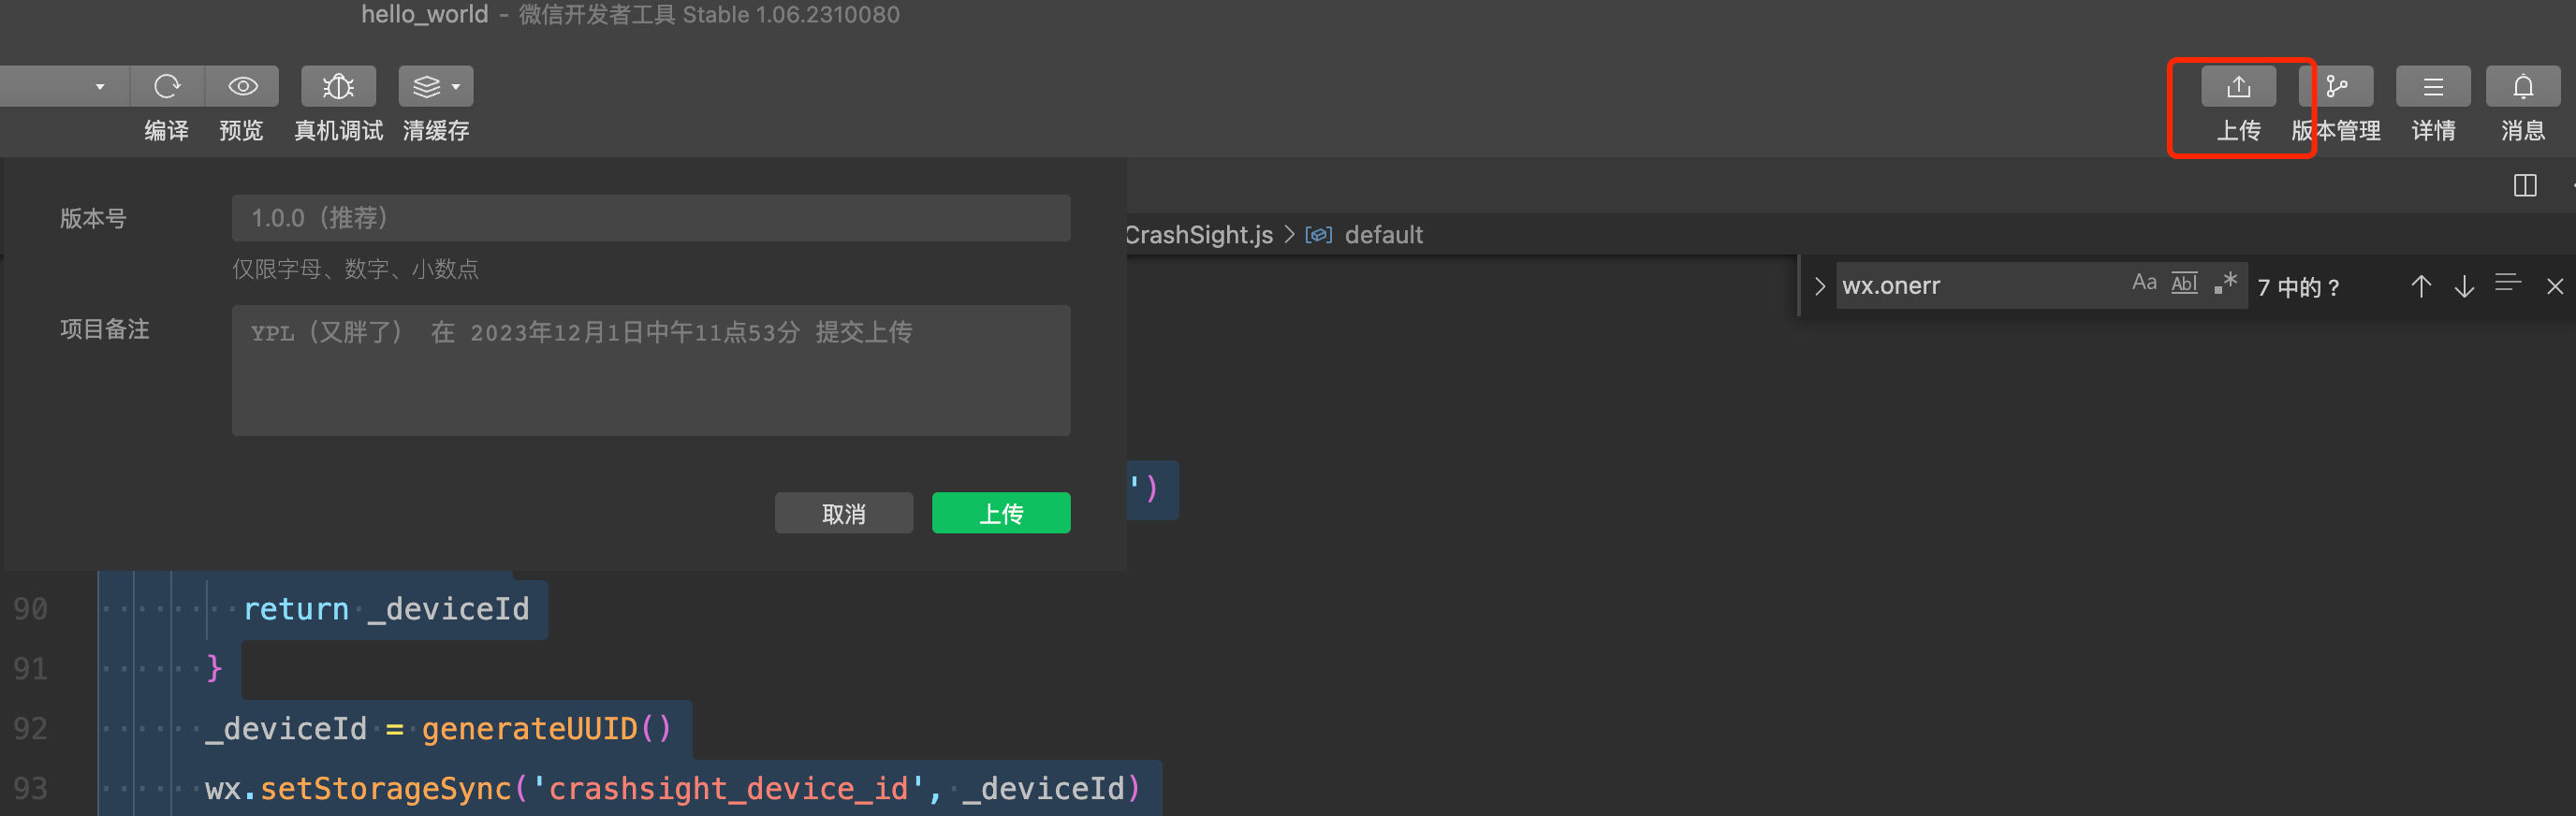Open 版本管理 version control branch icon
Viewport: 2576px width, 816px height.
point(2336,87)
